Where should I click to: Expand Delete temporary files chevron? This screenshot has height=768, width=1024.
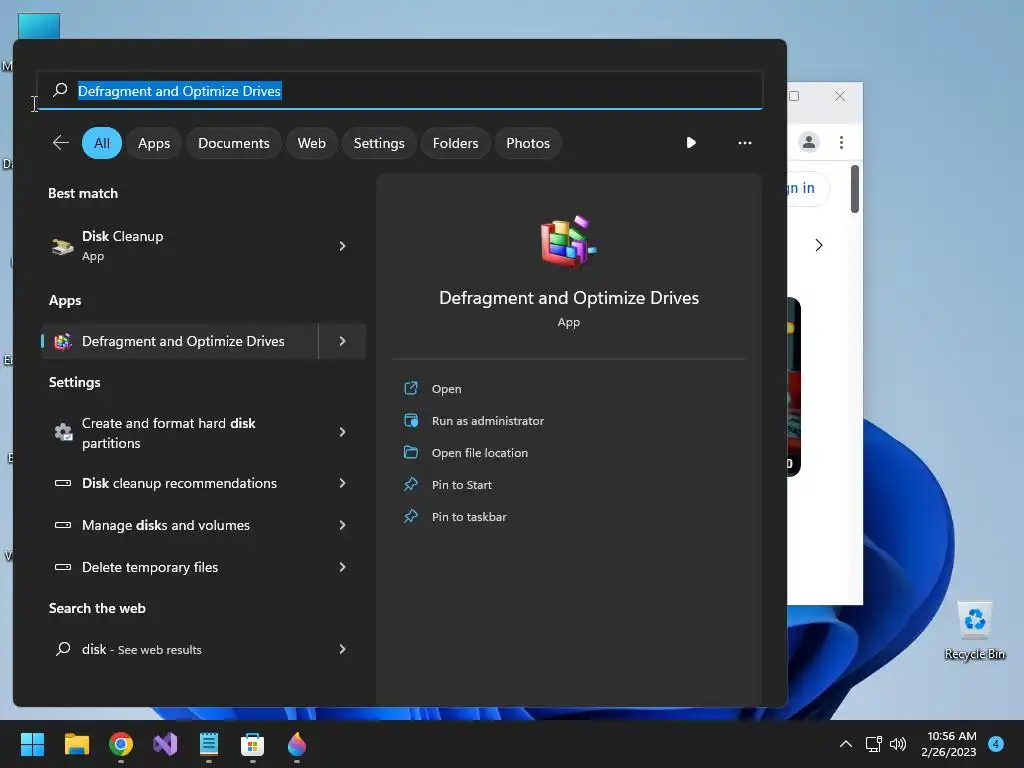coord(342,567)
